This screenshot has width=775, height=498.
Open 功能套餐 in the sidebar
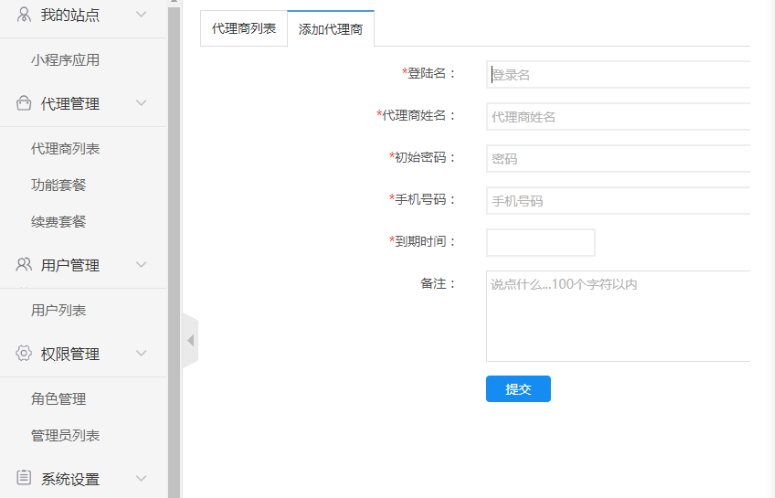59,185
